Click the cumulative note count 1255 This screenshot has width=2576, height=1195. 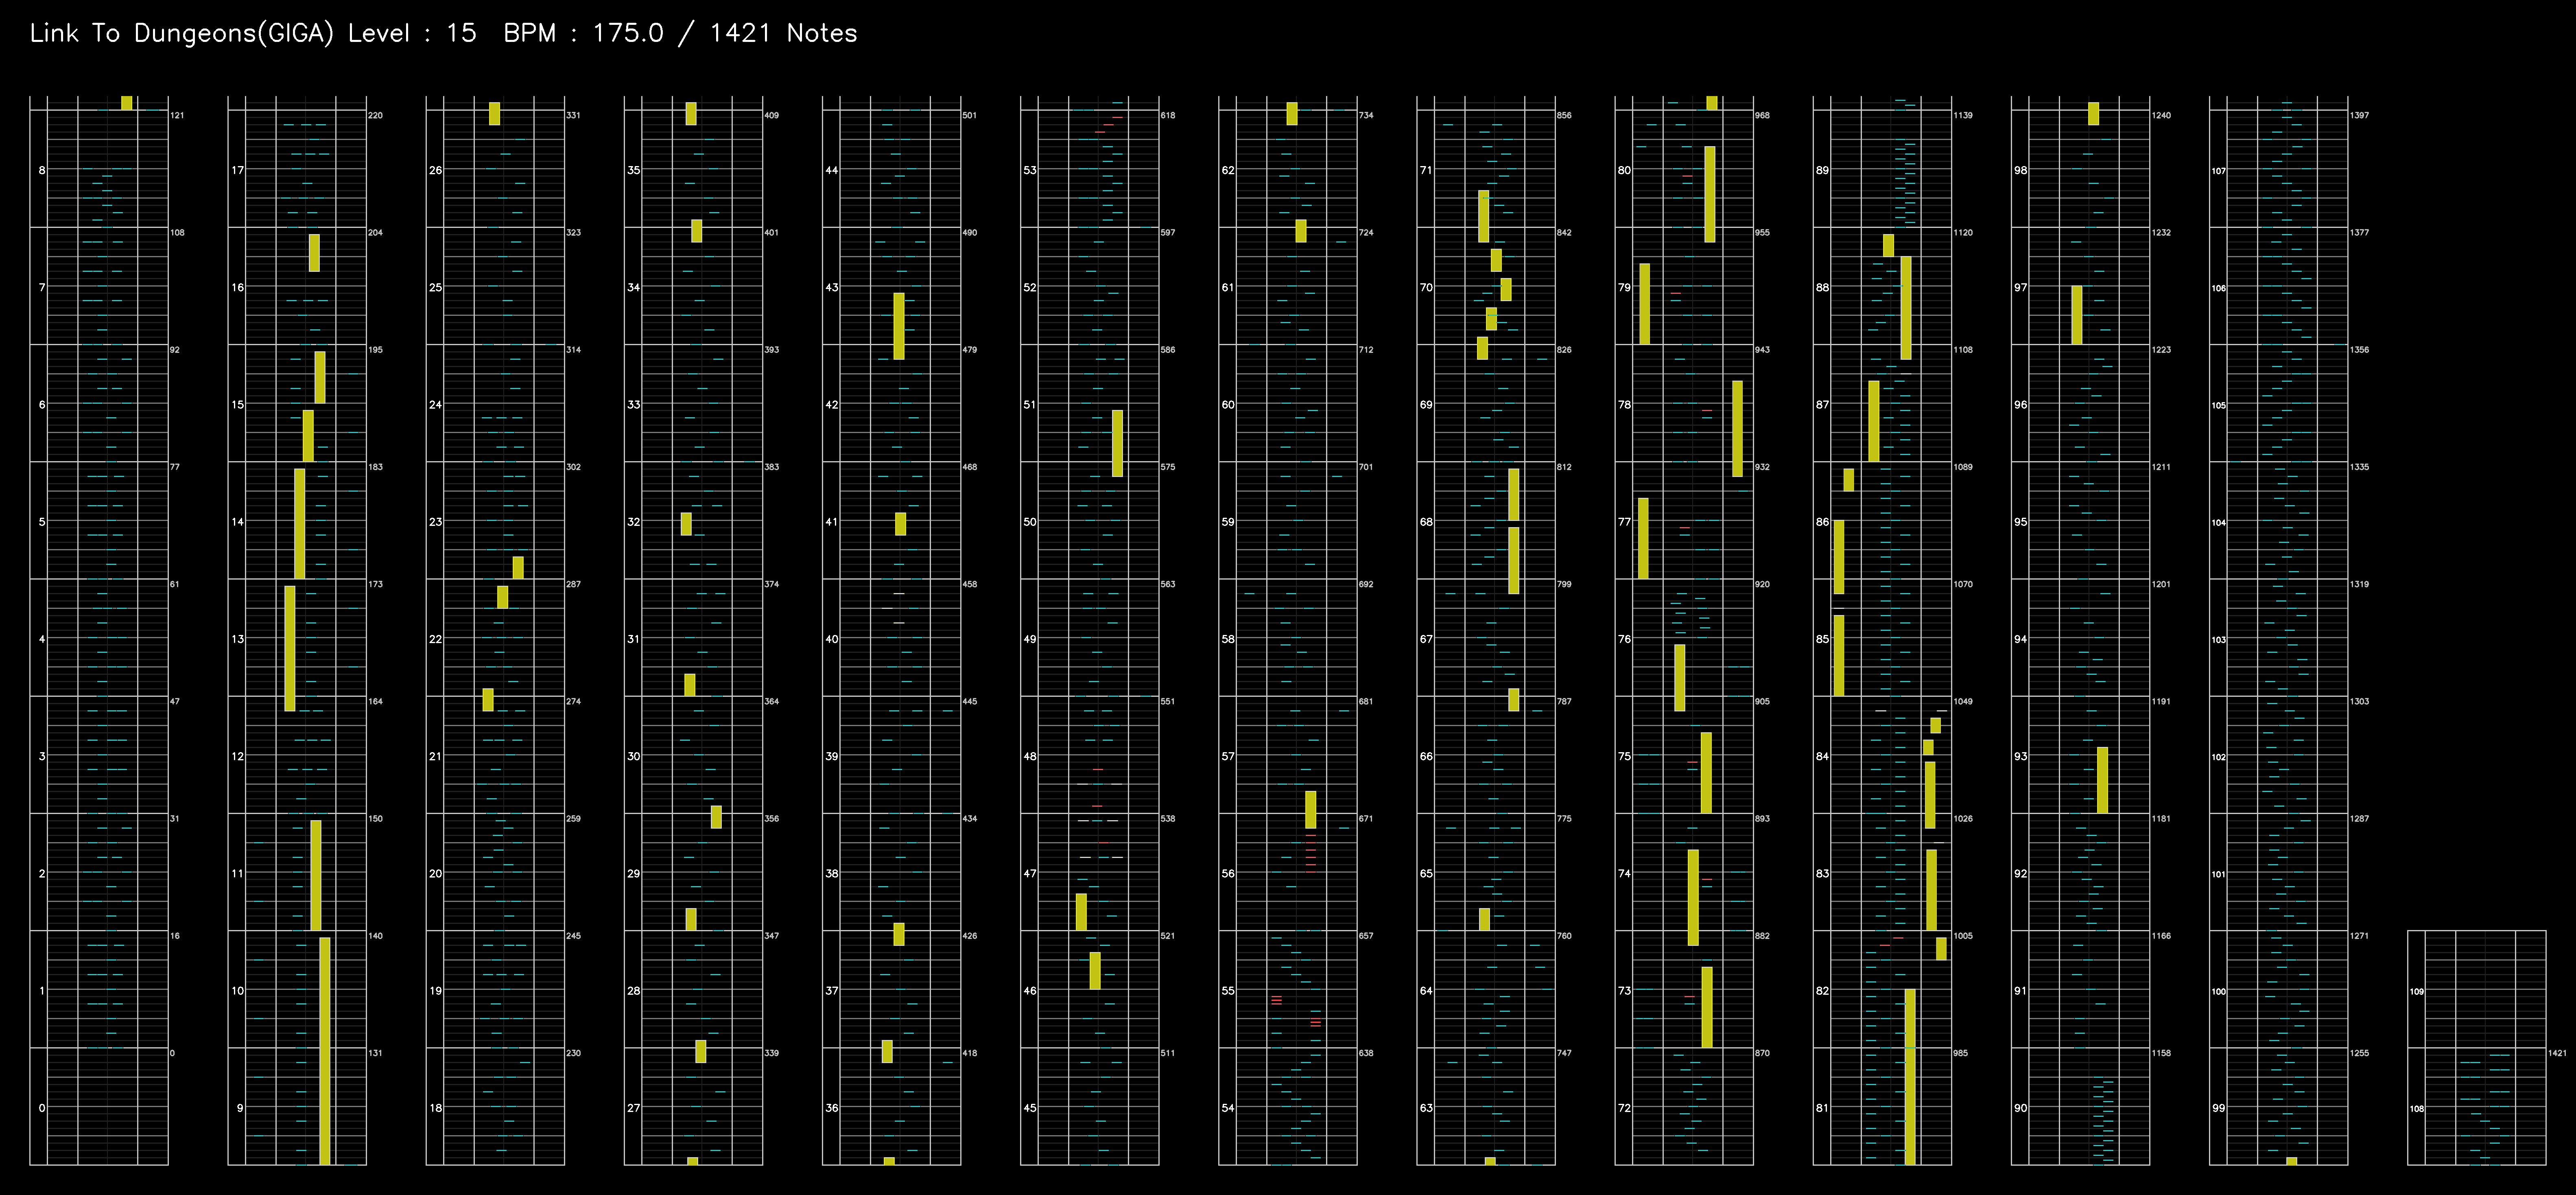click(x=2359, y=1053)
